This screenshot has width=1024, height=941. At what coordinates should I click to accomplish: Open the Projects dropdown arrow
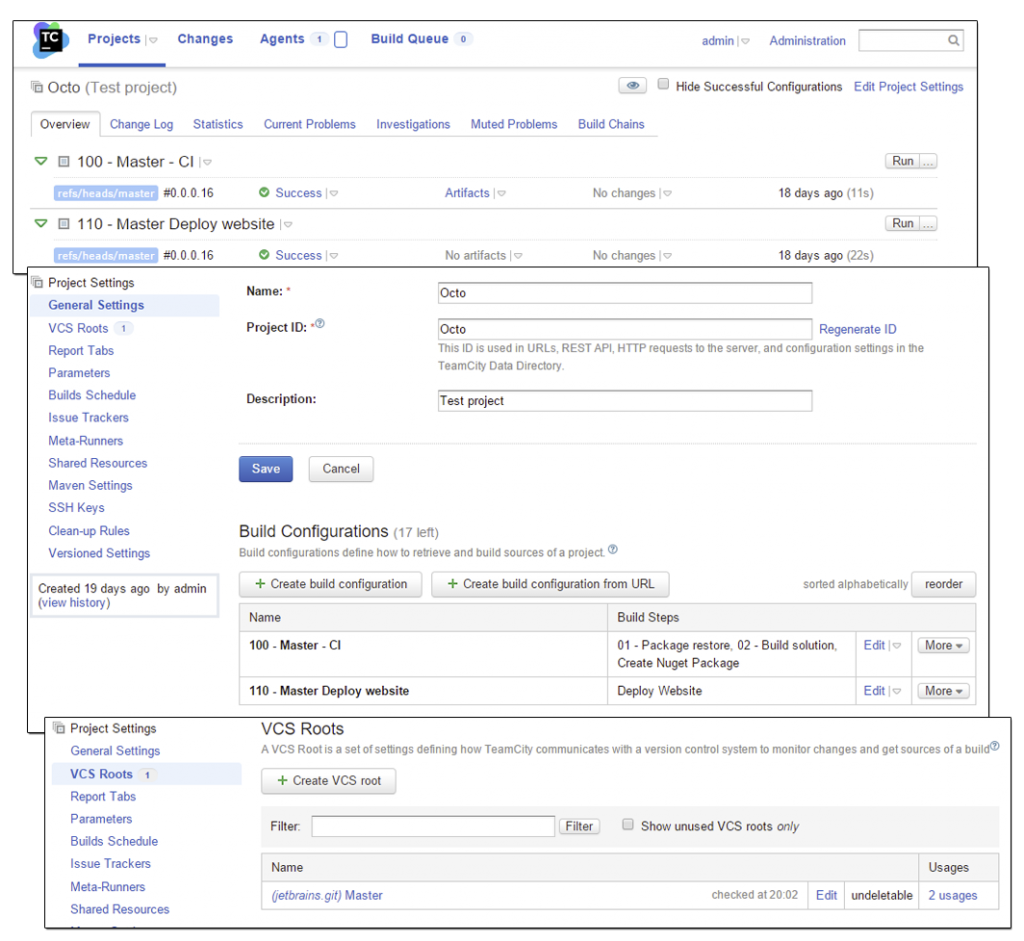coord(153,40)
